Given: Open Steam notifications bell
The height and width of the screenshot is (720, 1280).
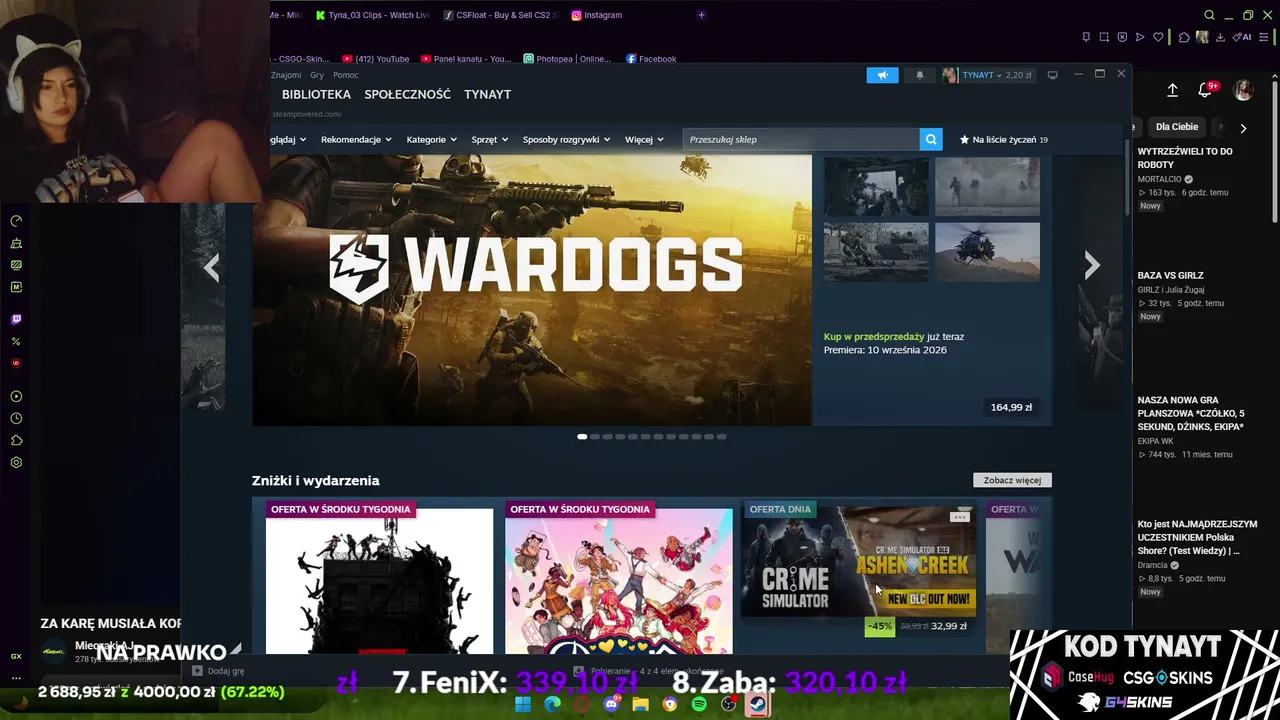Looking at the screenshot, I should coord(920,75).
